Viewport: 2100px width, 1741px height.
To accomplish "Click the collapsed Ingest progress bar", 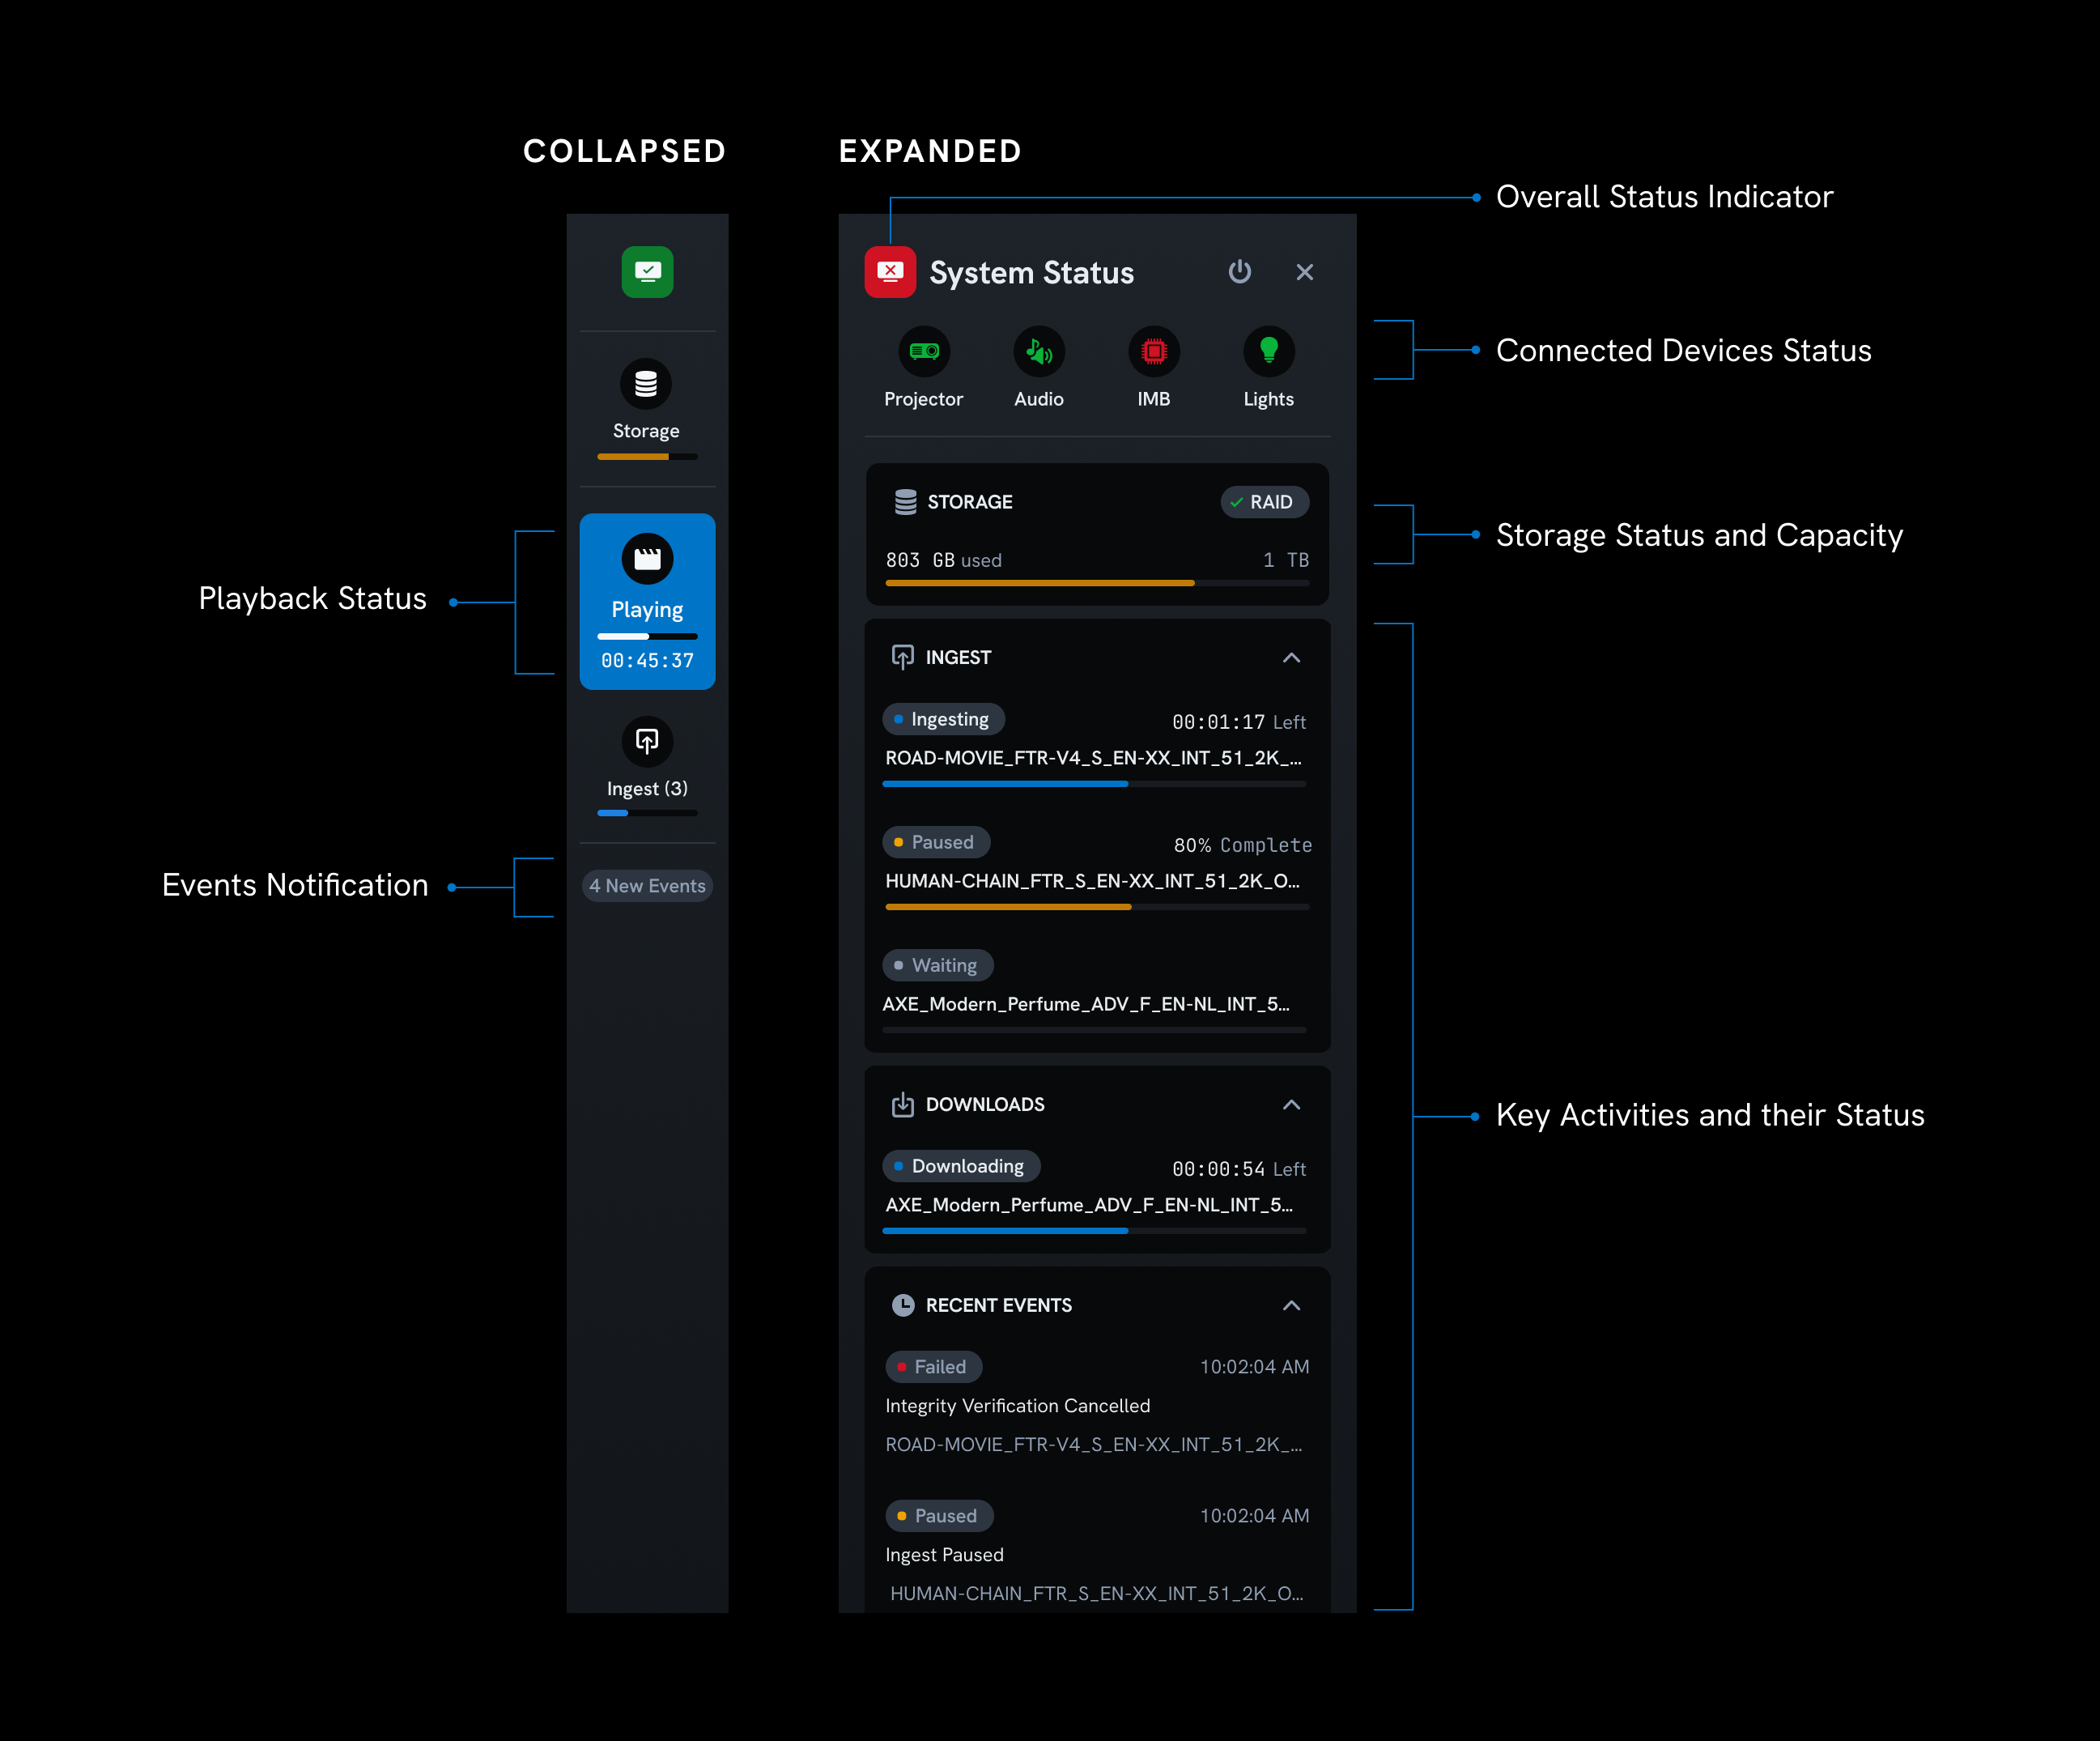I will click(x=647, y=813).
